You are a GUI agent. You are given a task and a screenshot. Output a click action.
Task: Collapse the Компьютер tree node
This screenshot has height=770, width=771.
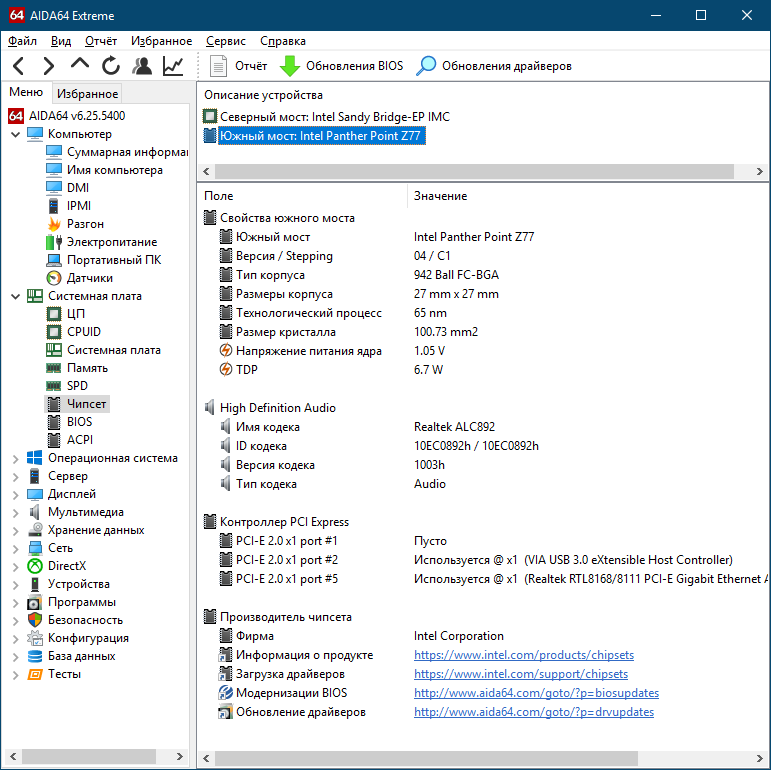[x=16, y=134]
